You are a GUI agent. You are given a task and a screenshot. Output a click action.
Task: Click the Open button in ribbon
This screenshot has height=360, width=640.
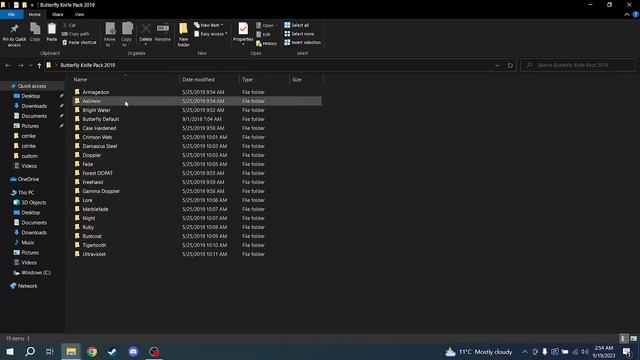pos(265,25)
